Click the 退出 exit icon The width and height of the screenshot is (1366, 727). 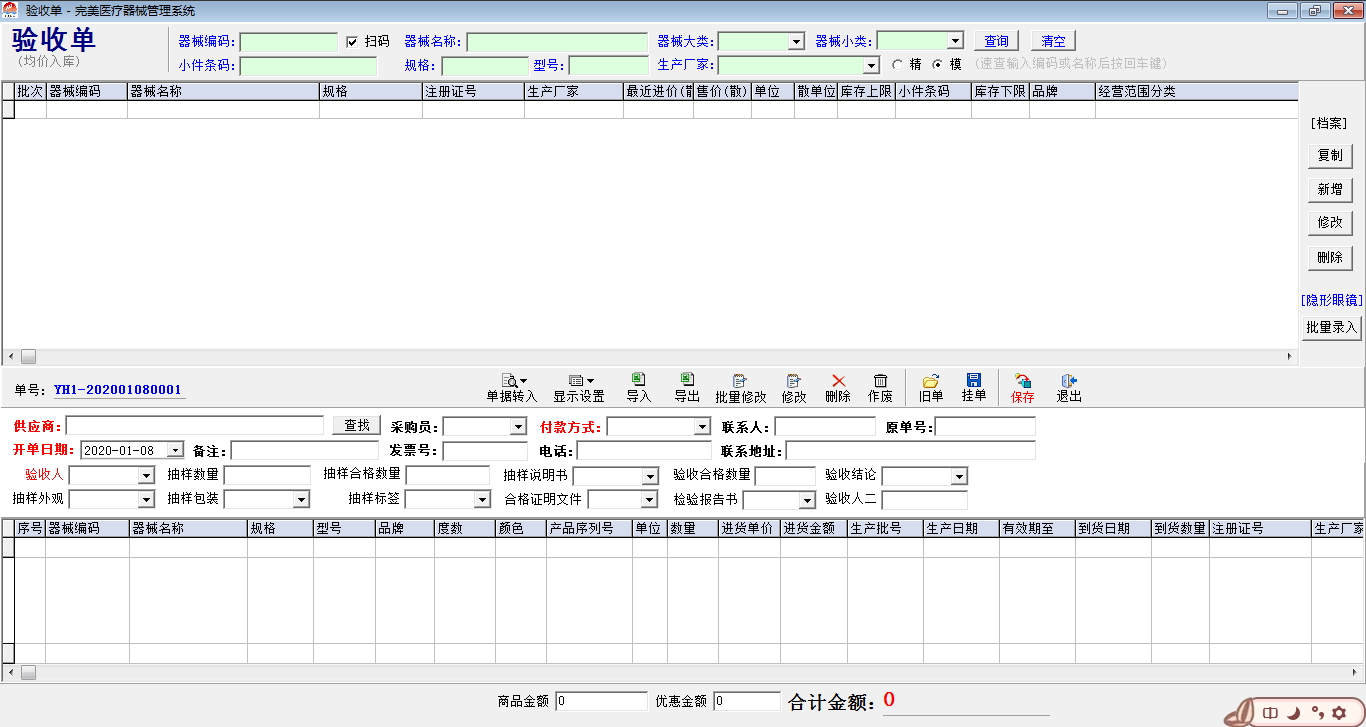(1069, 381)
